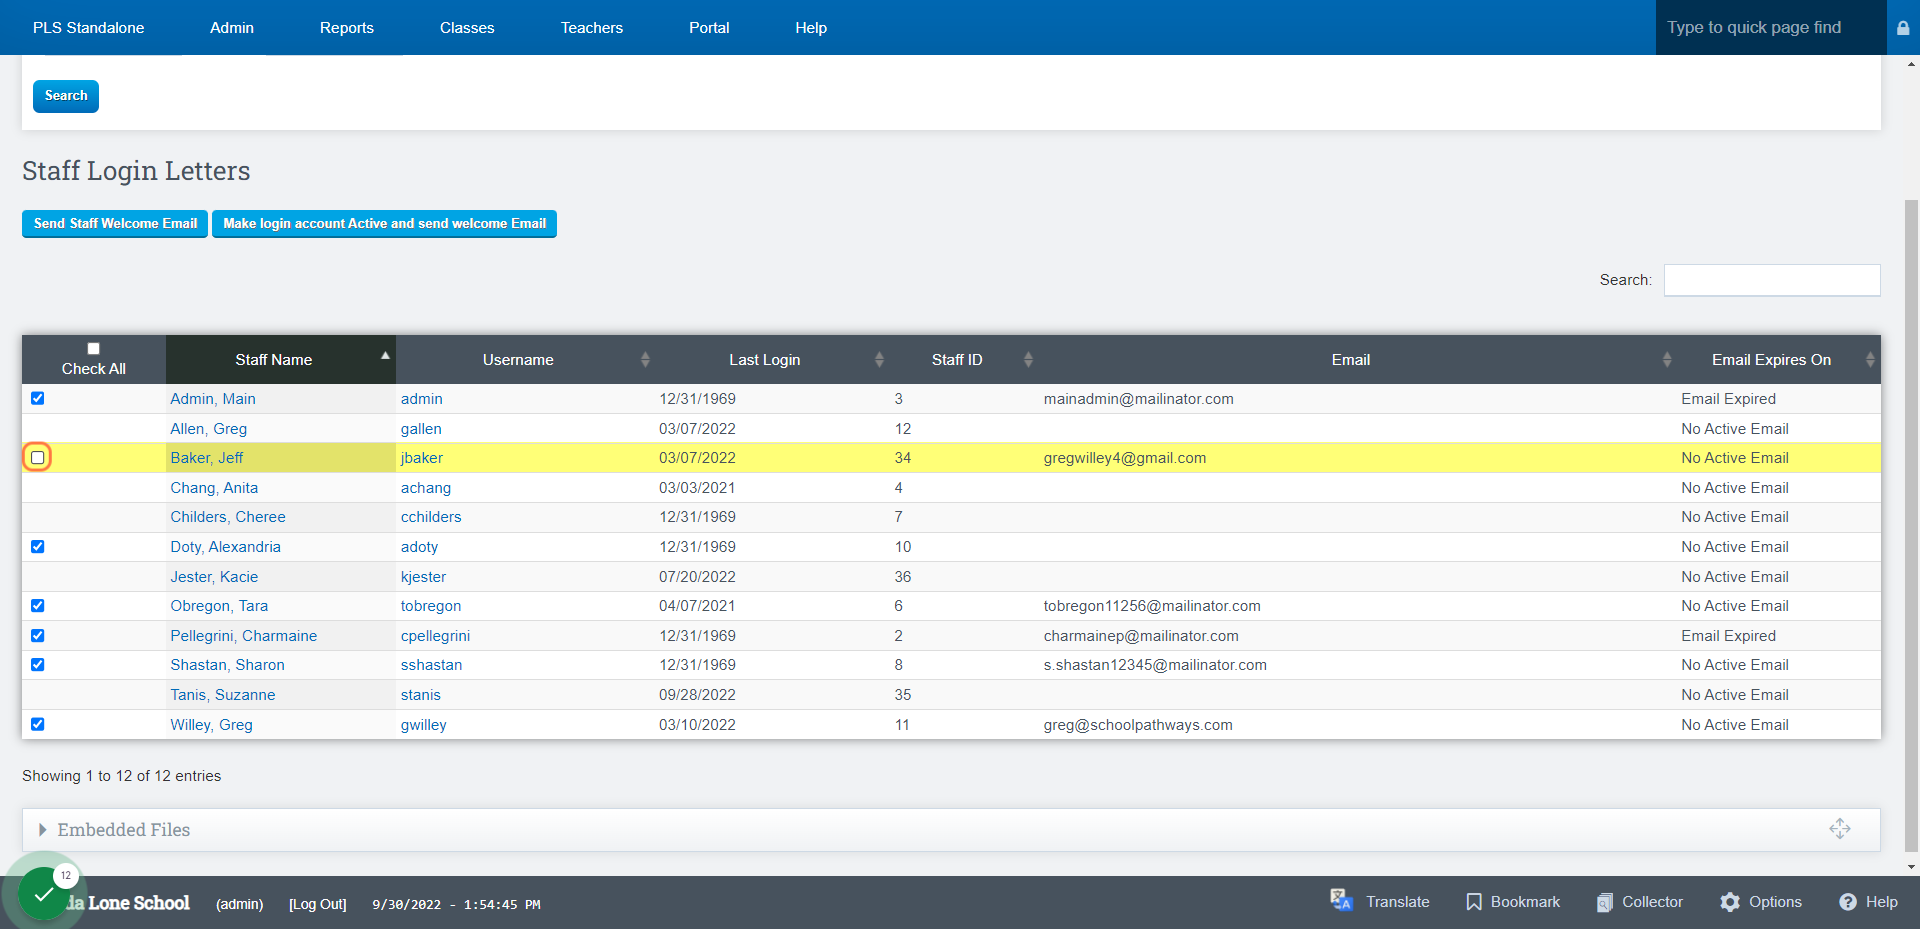Click the scrollbar up arrow
The width and height of the screenshot is (1920, 929).
(x=1911, y=63)
